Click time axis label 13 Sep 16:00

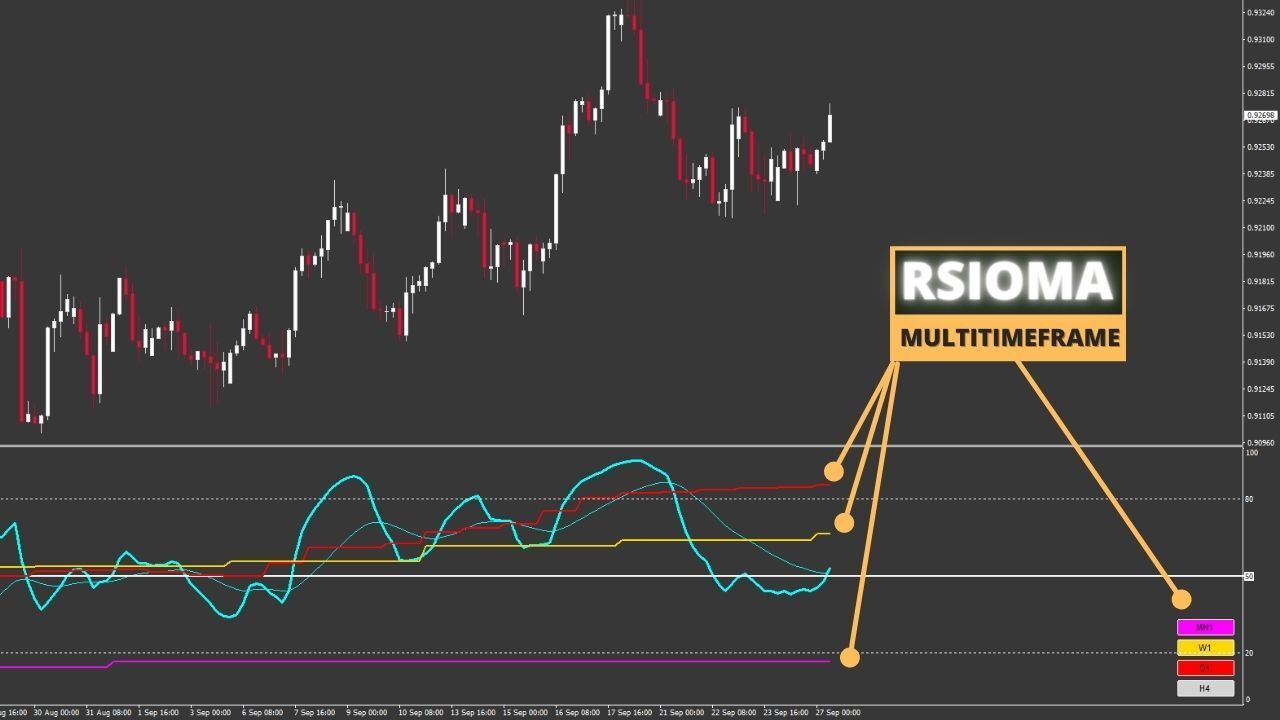tap(472, 713)
